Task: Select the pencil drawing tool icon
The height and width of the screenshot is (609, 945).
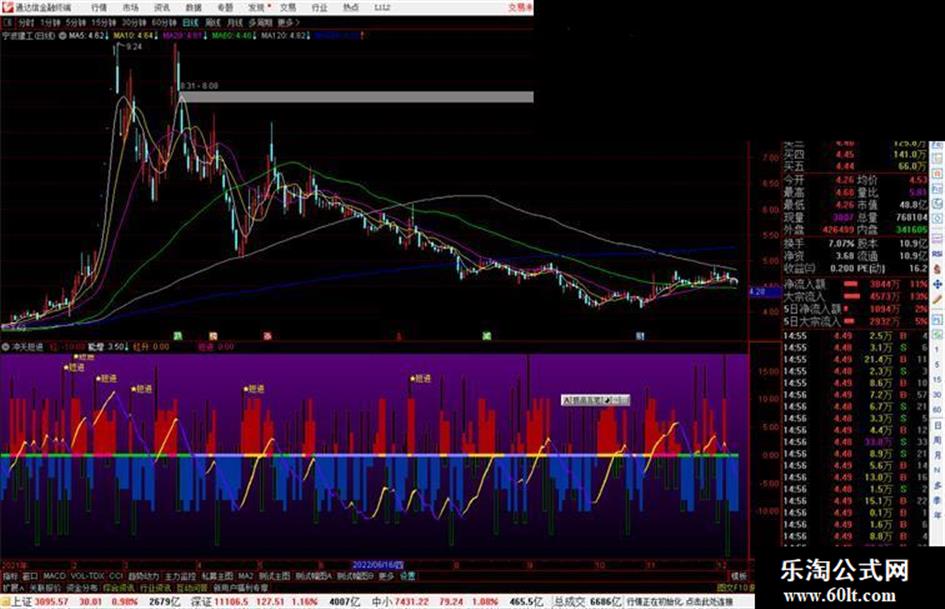Action: click(938, 300)
